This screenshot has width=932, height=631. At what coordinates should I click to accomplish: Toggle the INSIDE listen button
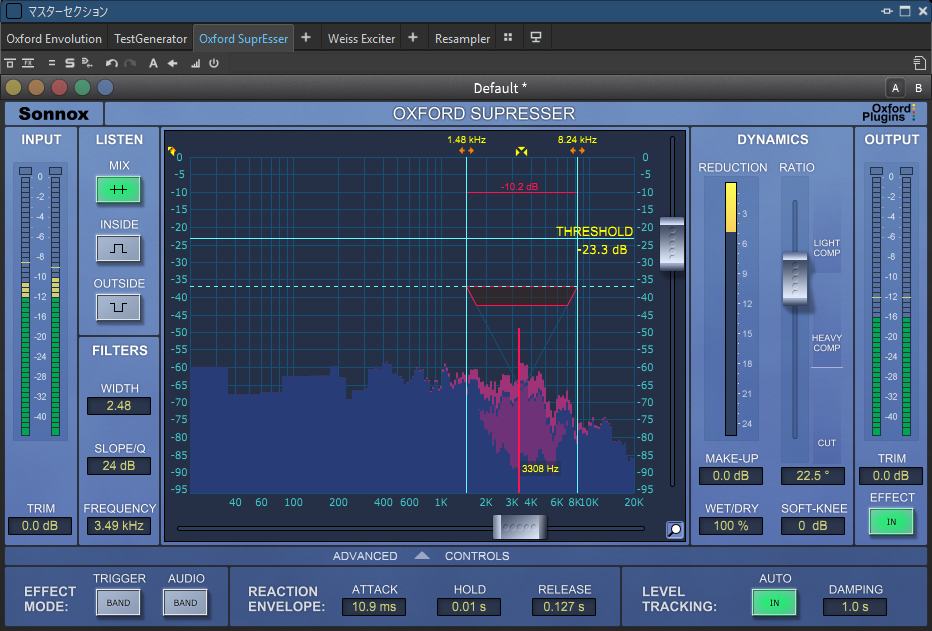(117, 248)
